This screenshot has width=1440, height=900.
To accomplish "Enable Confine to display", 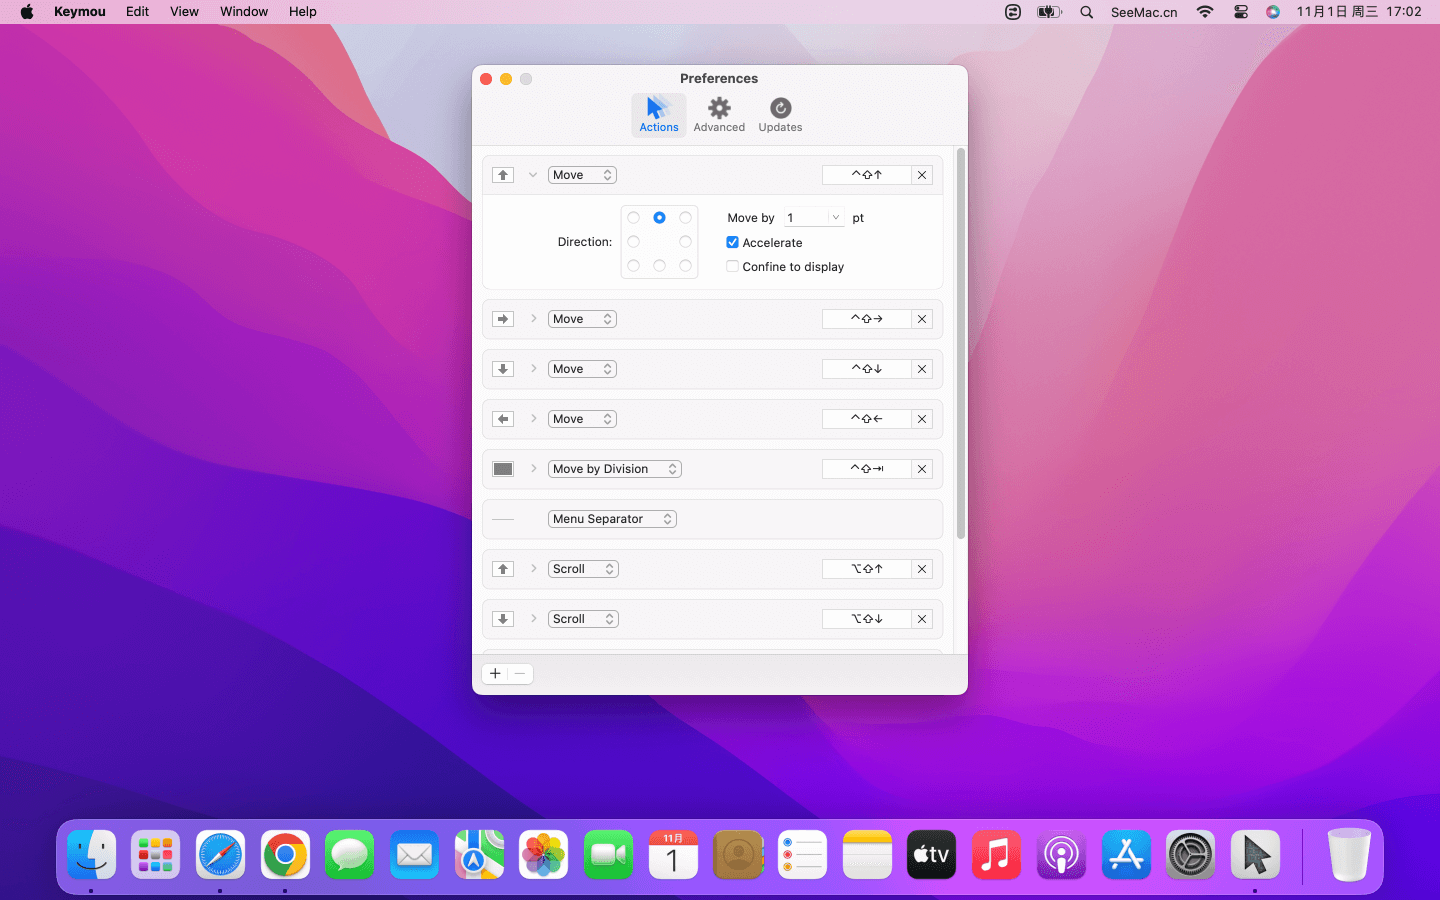I will (733, 266).
